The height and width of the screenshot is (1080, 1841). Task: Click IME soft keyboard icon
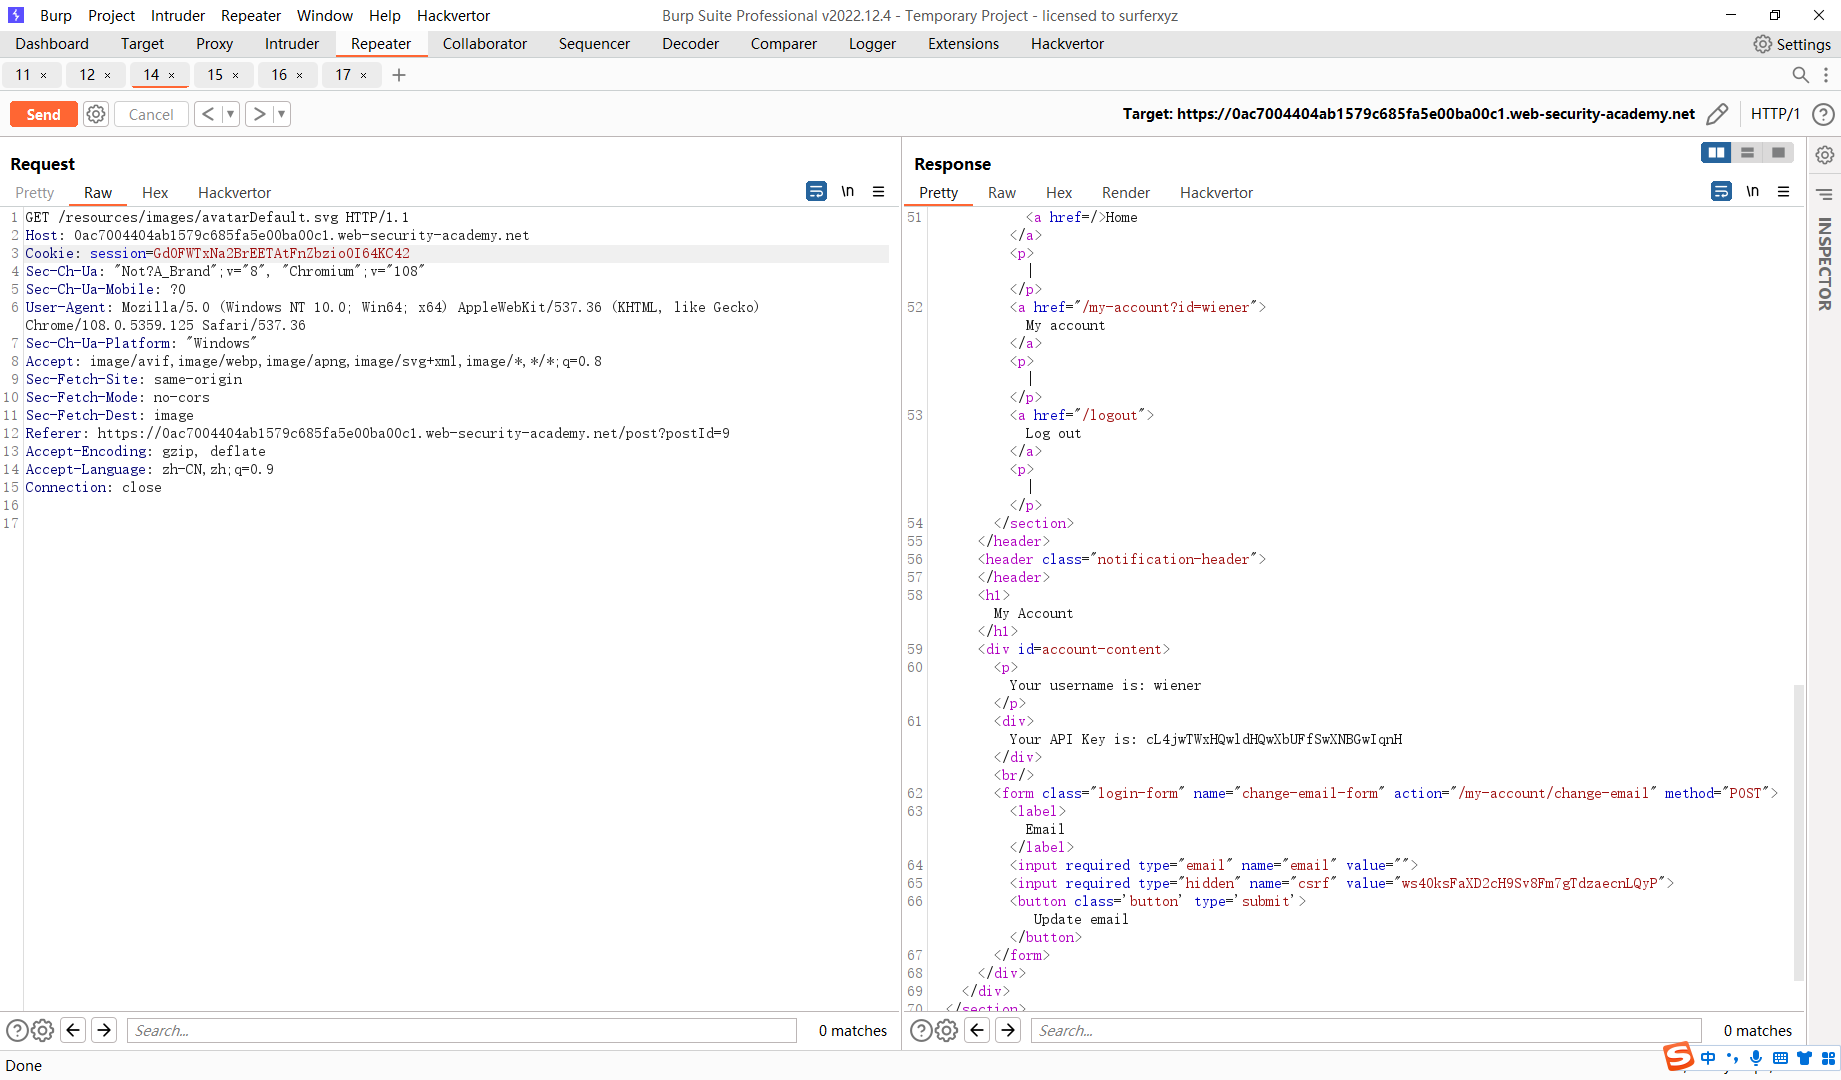point(1780,1058)
